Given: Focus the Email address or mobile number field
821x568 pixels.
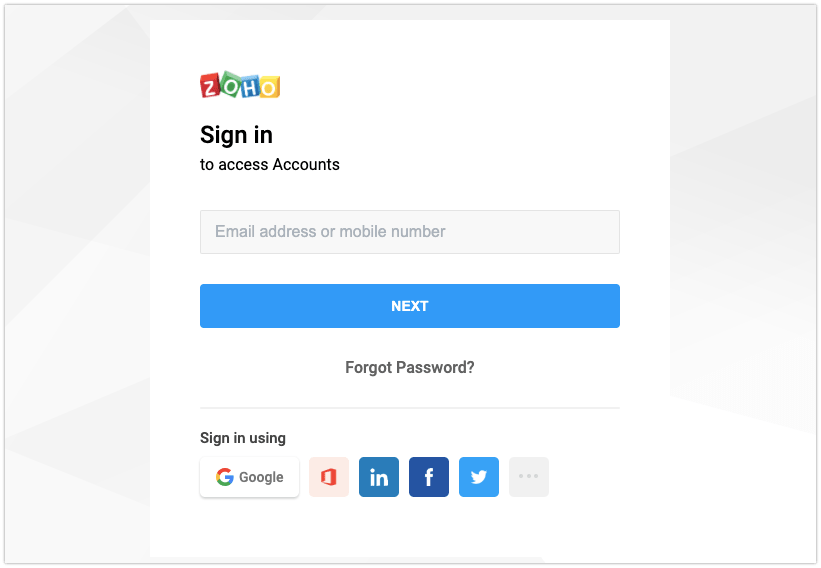Looking at the screenshot, I should 409,232.
